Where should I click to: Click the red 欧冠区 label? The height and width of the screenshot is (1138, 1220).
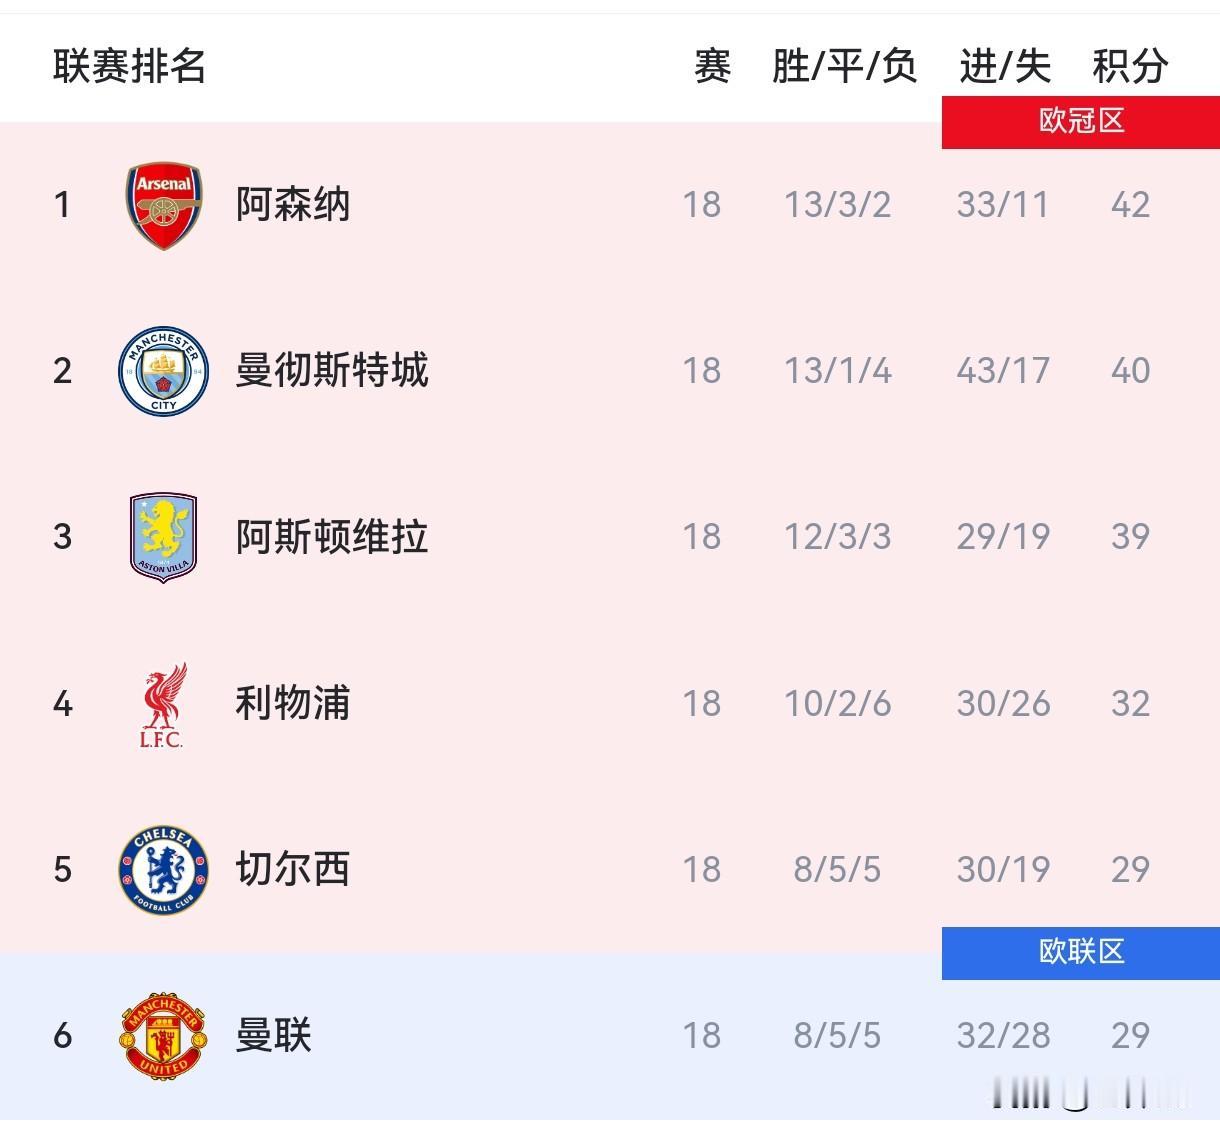[x=1081, y=122]
